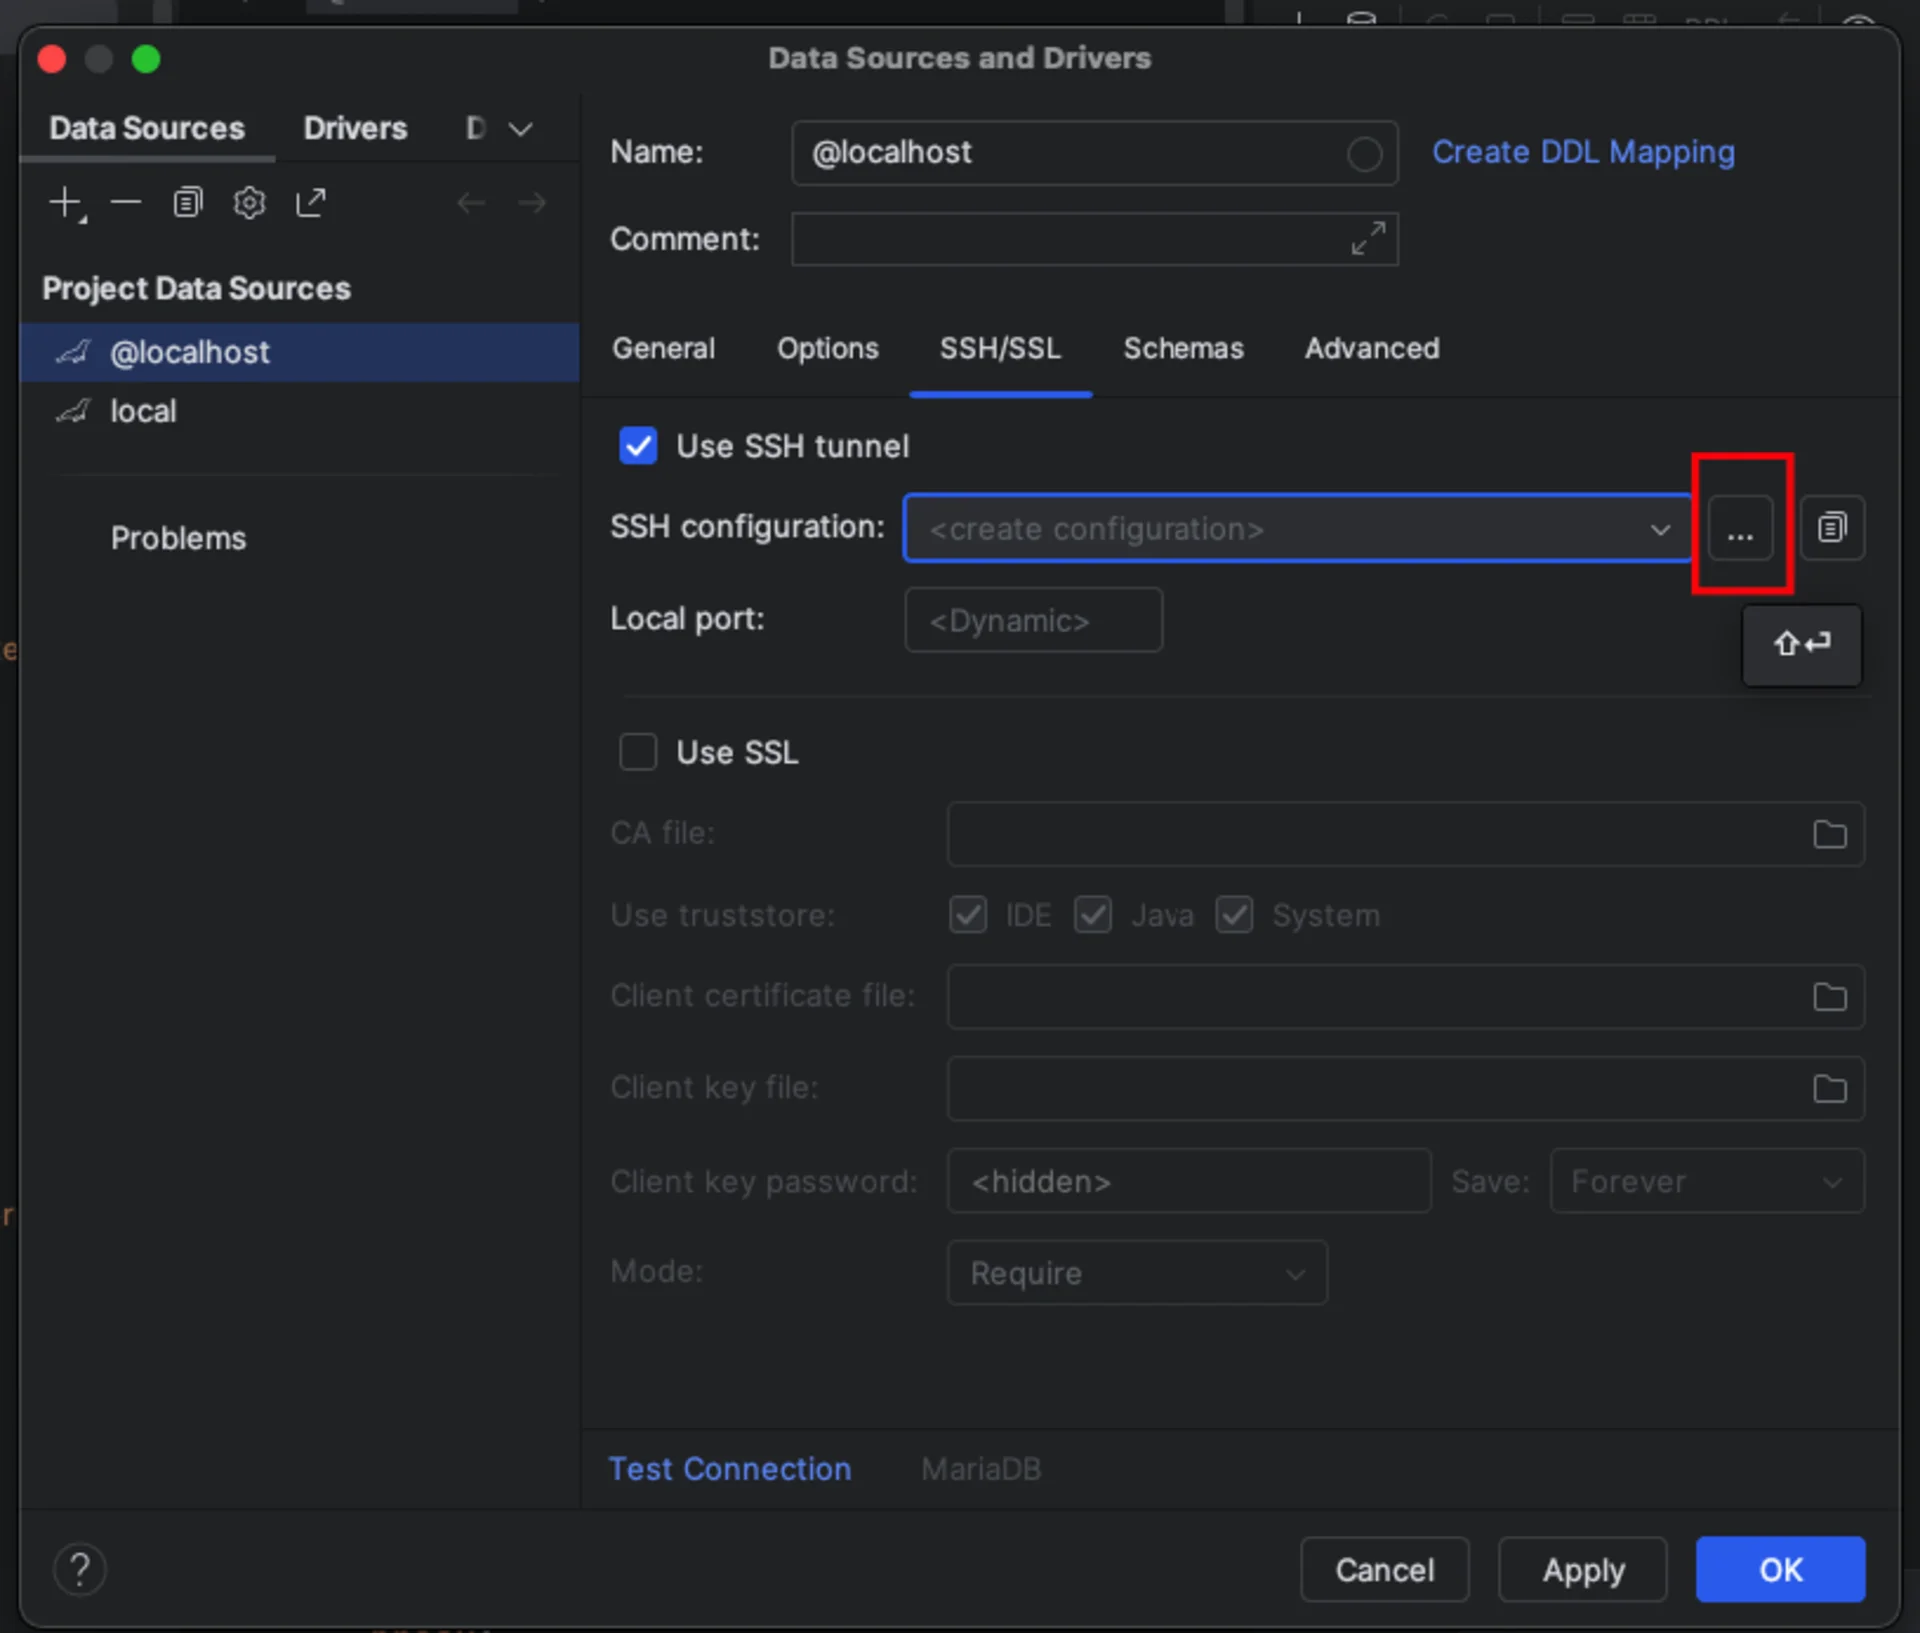Enable the Use SSL checkbox
The height and width of the screenshot is (1633, 1920).
(638, 752)
